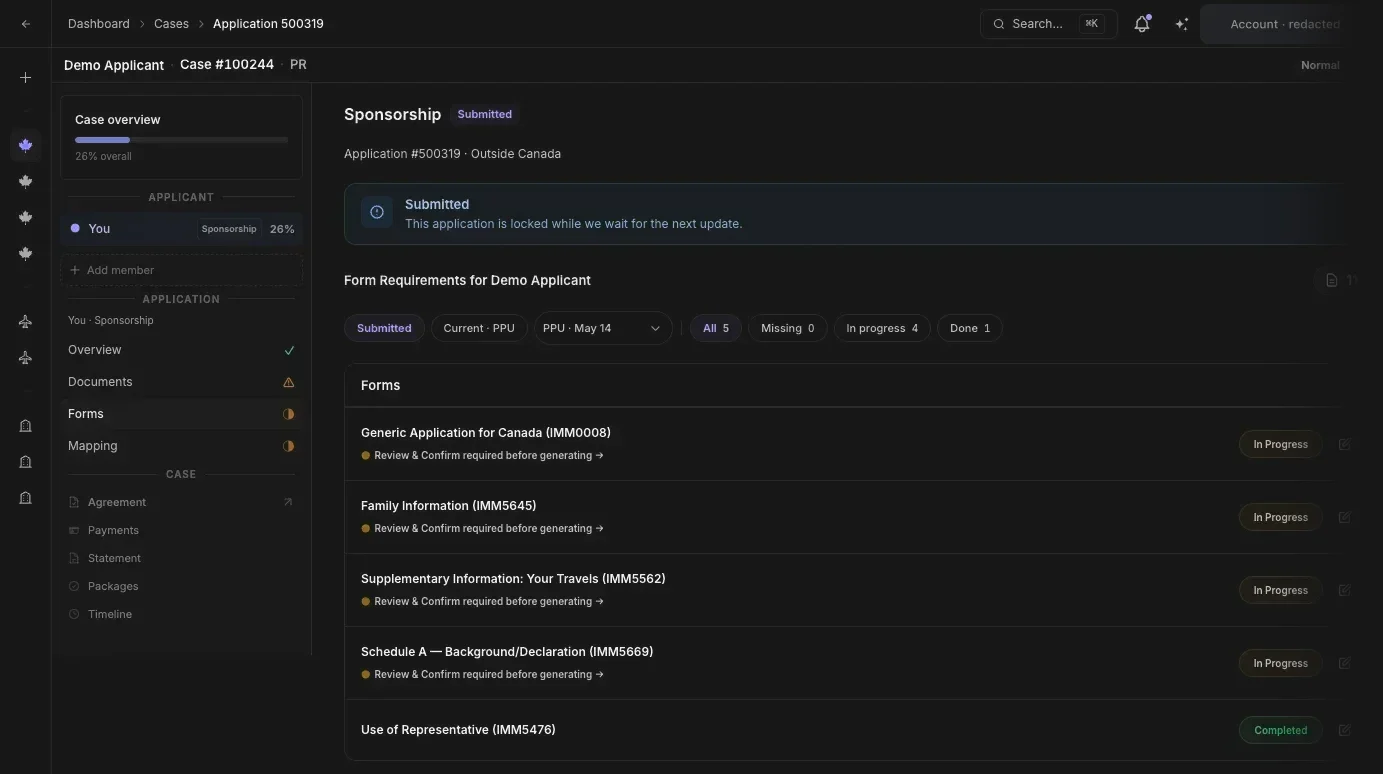Open the PPU · May 14 dropdown
1383x774 pixels.
point(603,328)
